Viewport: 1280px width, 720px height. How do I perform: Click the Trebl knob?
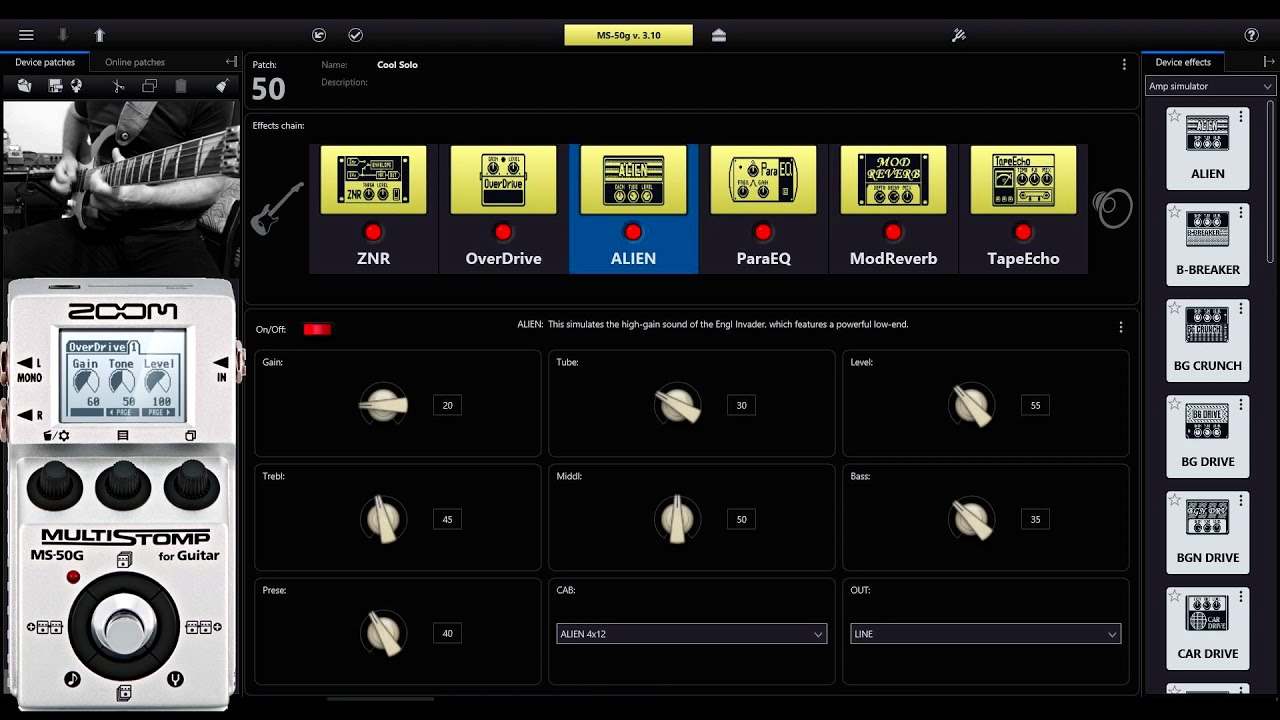[383, 519]
